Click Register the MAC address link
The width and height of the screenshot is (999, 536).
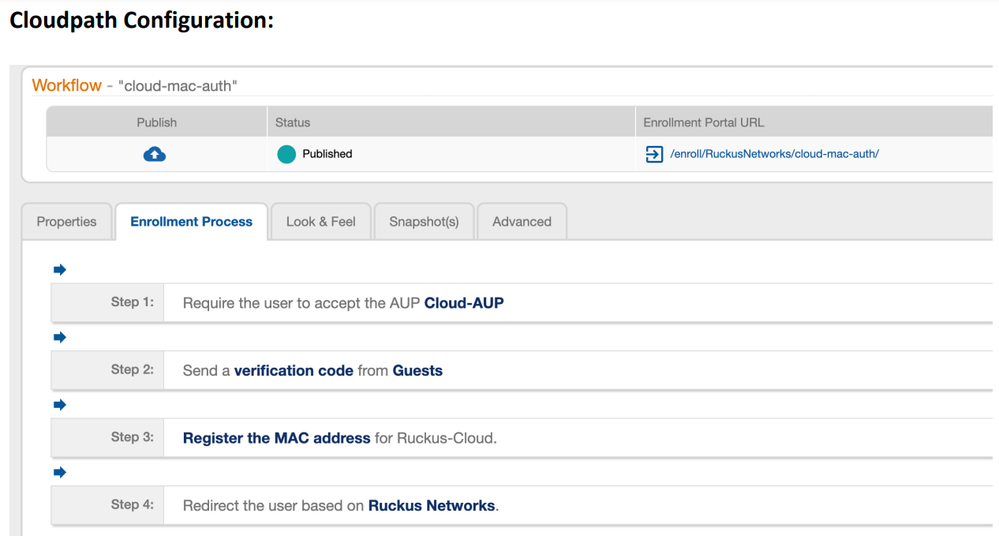pos(276,438)
